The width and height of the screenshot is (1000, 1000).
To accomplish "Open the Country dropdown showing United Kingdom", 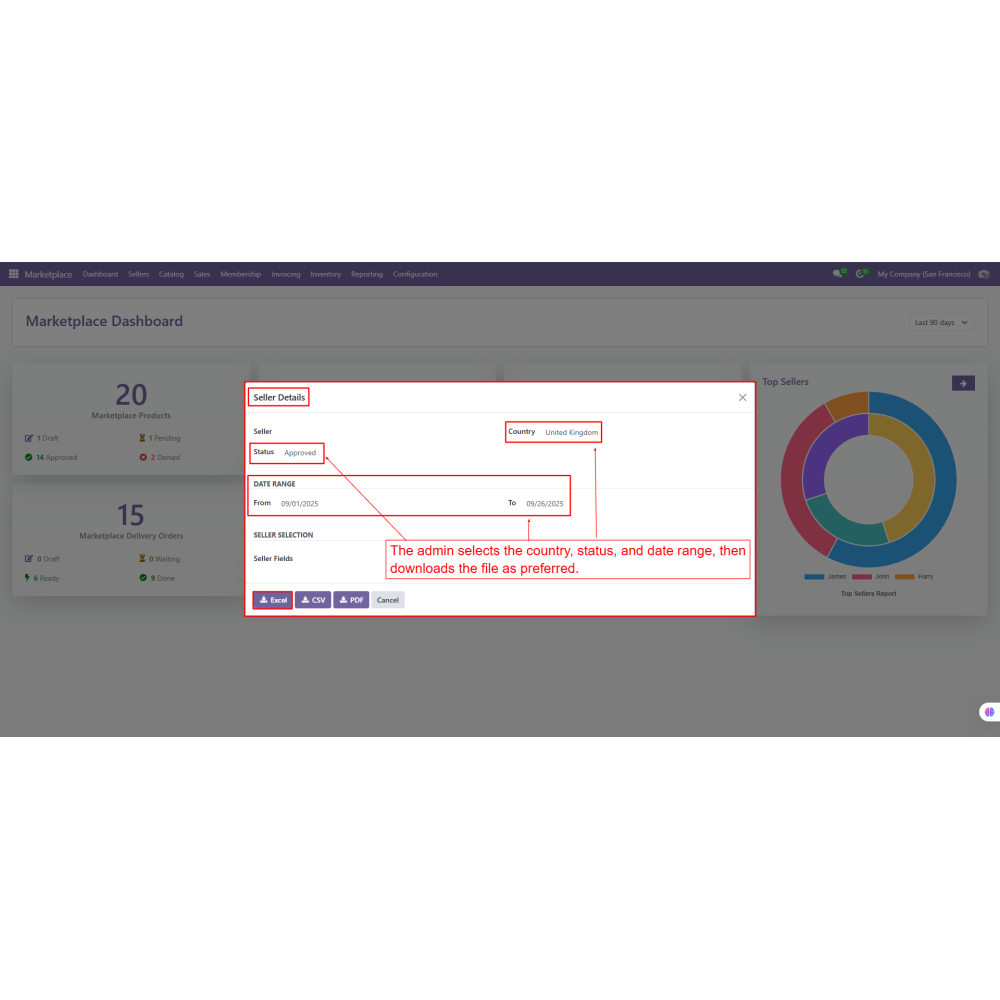I will 571,433.
